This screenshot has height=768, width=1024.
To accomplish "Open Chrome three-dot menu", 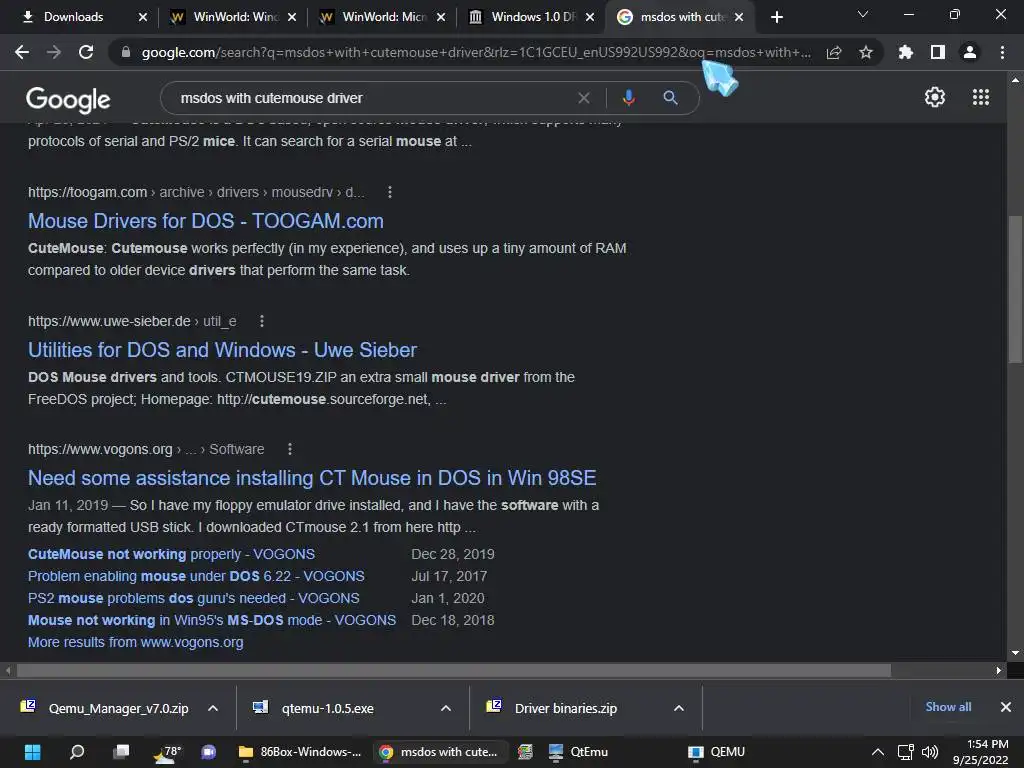I will pyautogui.click(x=1002, y=52).
